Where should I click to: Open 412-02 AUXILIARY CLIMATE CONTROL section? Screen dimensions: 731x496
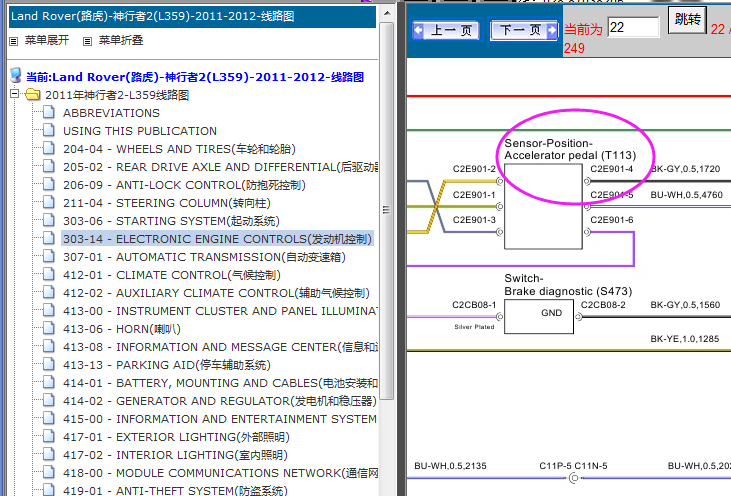[x=216, y=293]
